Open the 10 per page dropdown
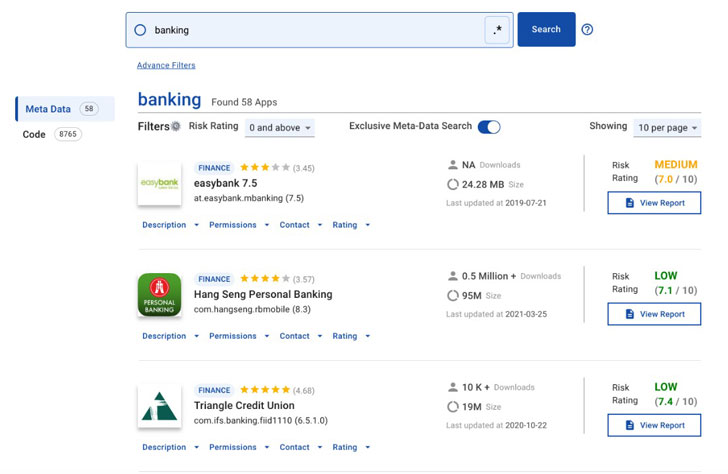This screenshot has width=728, height=474. [x=667, y=128]
